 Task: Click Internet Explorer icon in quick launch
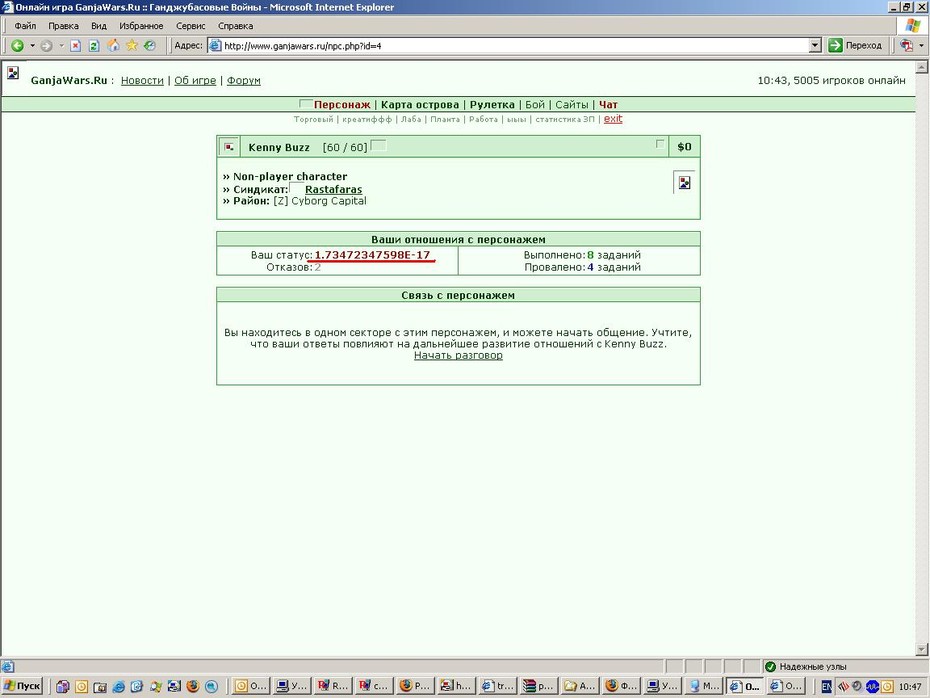(x=119, y=686)
